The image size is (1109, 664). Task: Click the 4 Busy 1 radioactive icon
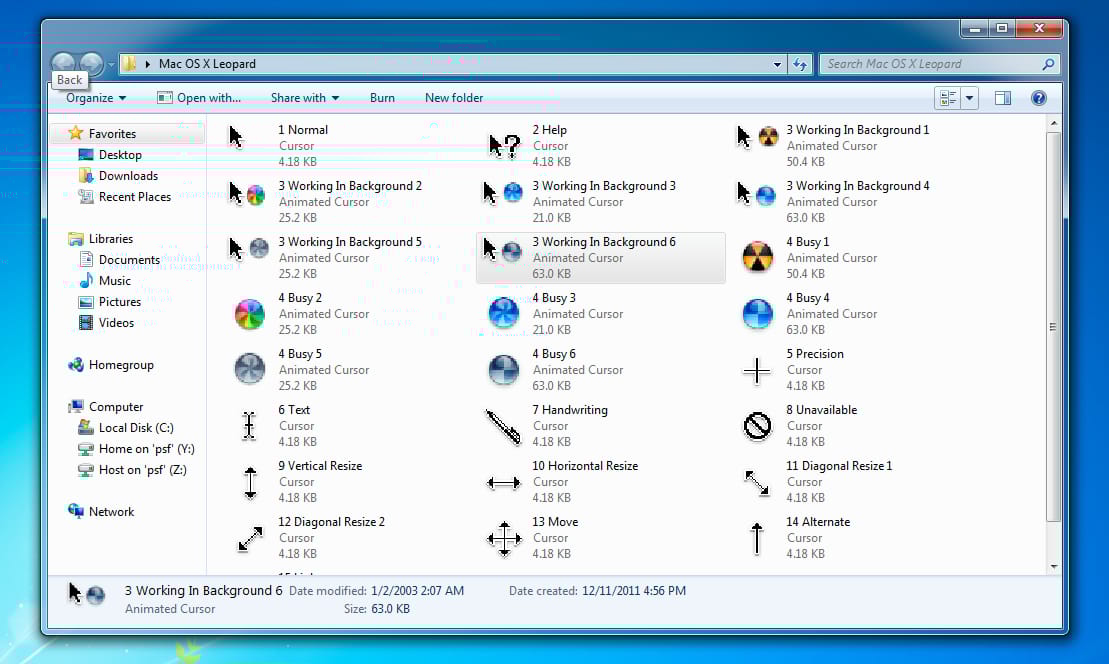(757, 257)
